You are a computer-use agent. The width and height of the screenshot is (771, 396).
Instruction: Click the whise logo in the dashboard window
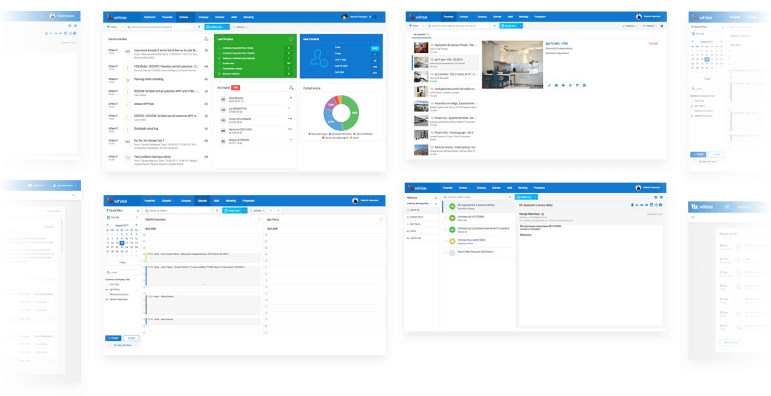click(118, 17)
